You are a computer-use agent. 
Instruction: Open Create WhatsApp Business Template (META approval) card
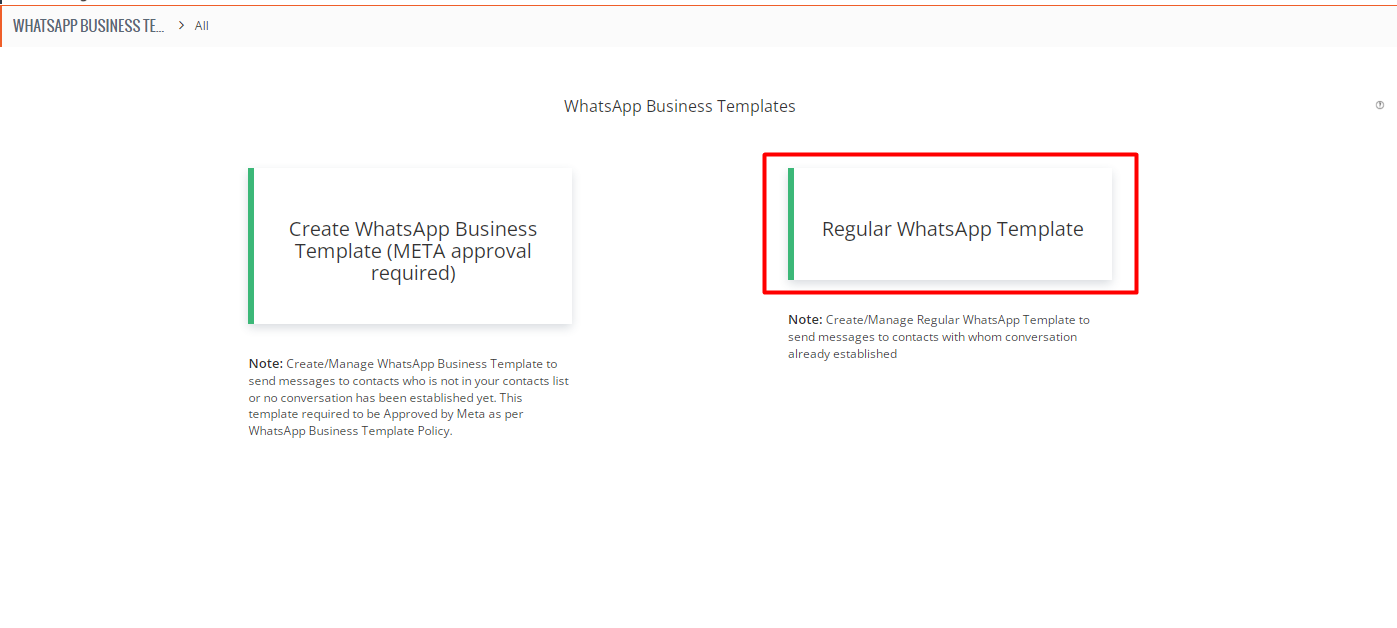pyautogui.click(x=410, y=246)
